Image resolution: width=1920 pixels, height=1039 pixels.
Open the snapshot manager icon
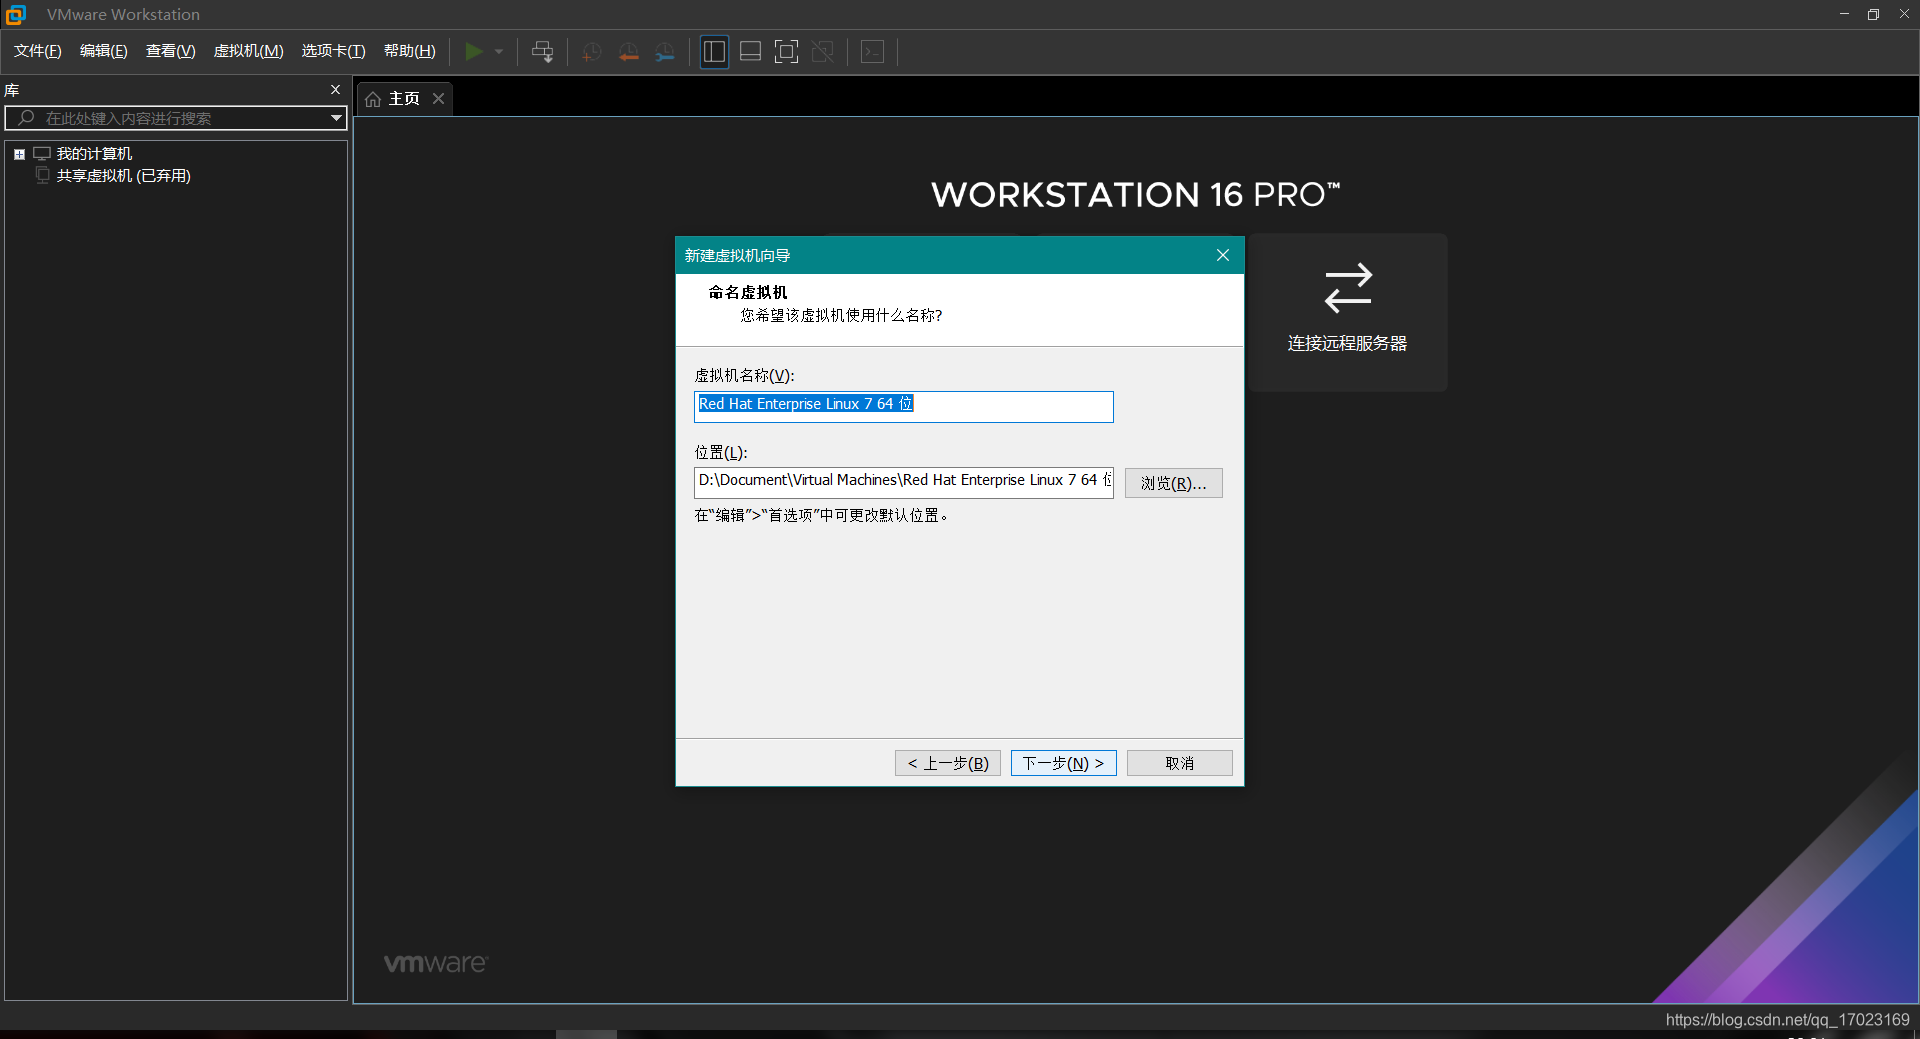tap(665, 52)
